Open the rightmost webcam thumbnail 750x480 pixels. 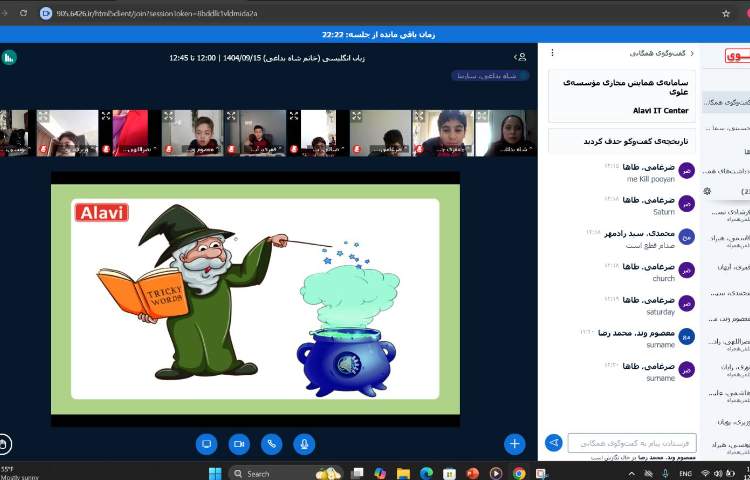[x=506, y=133]
